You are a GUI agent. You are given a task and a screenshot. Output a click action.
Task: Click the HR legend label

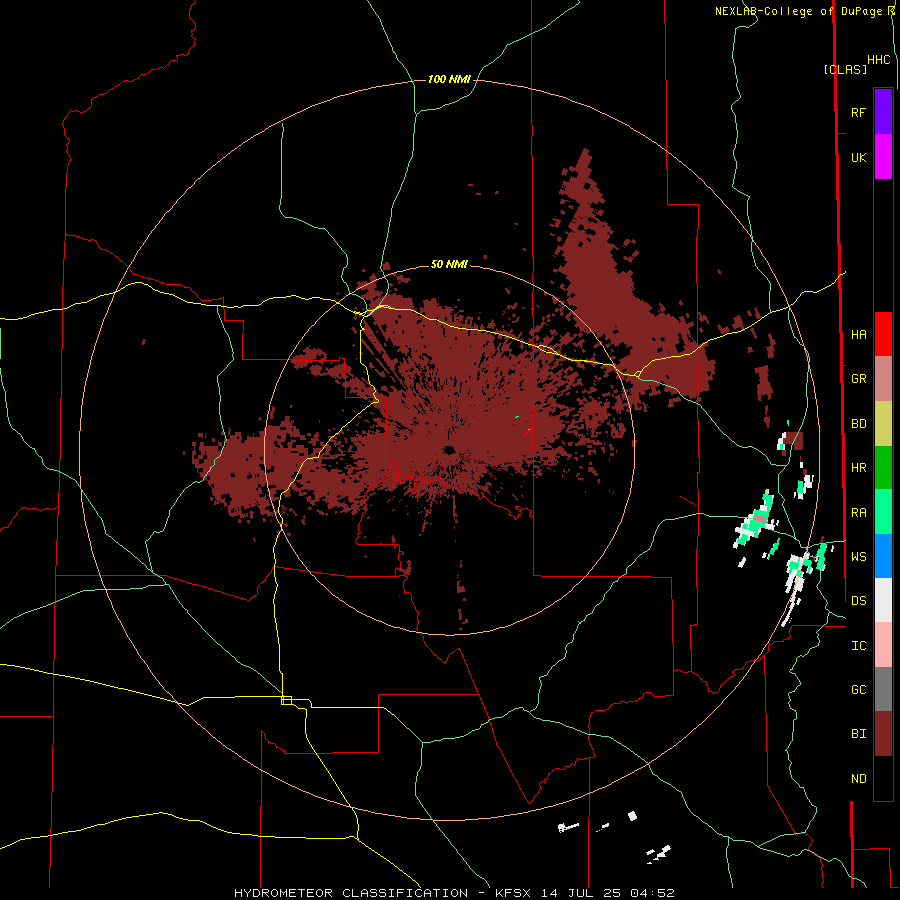coord(858,468)
